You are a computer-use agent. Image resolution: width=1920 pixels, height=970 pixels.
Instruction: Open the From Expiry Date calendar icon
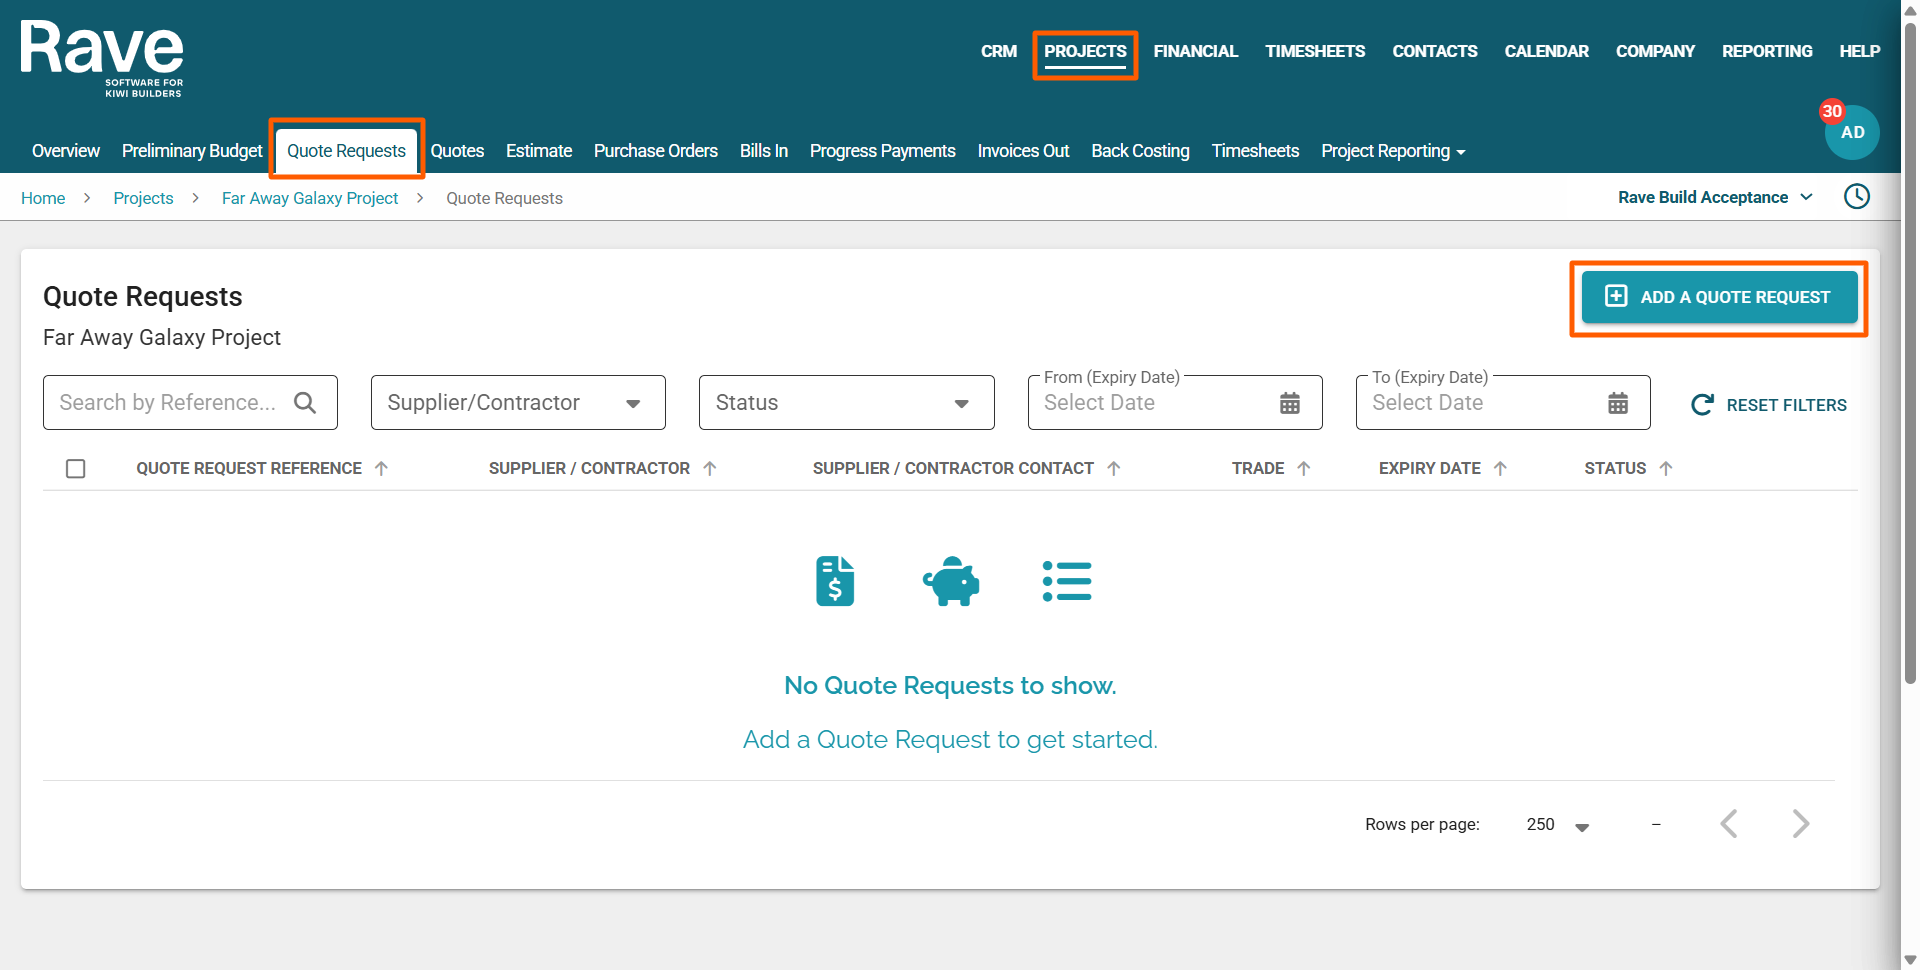1290,403
